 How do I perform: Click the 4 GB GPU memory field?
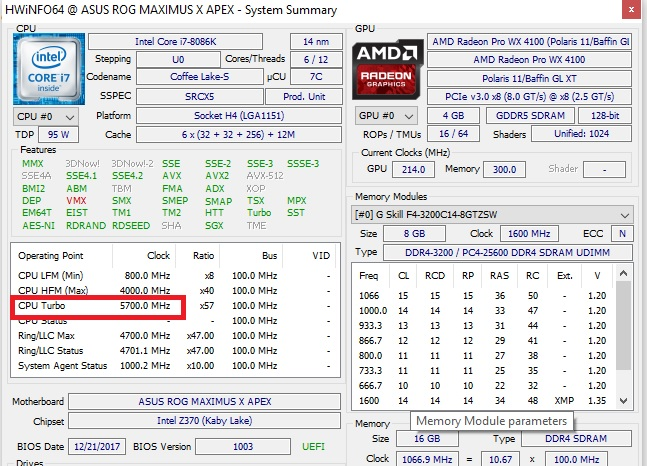(x=453, y=116)
